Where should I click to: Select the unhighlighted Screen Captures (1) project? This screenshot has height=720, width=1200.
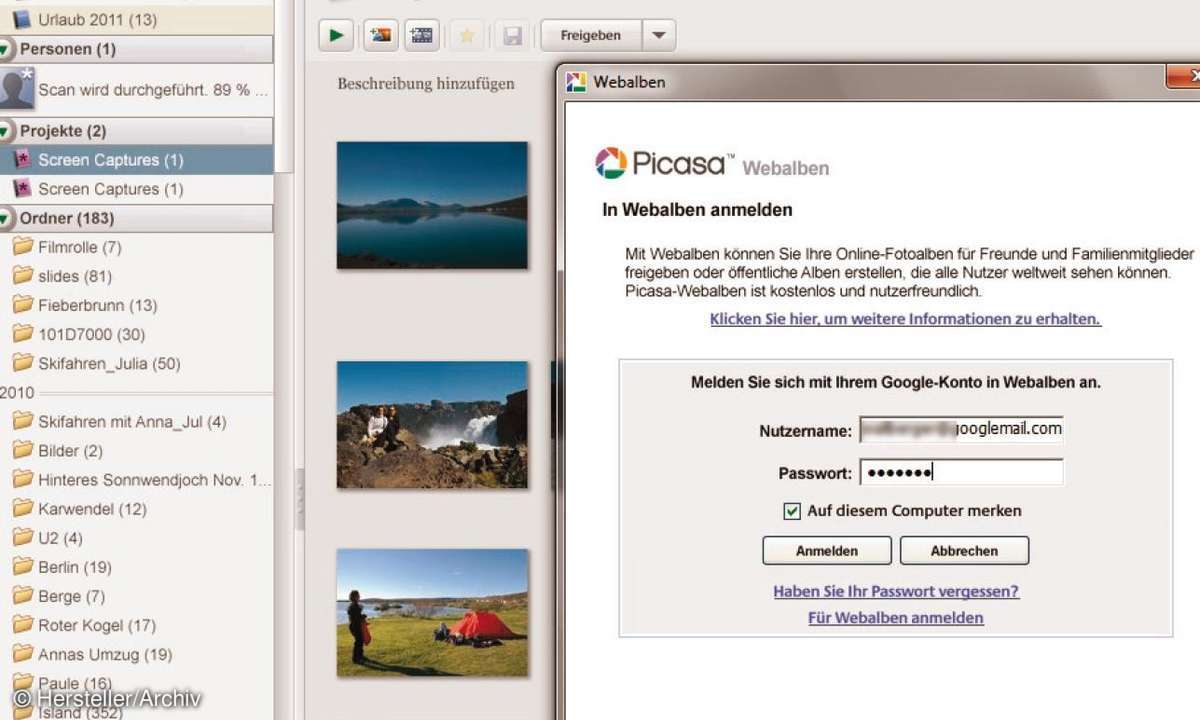pos(136,189)
